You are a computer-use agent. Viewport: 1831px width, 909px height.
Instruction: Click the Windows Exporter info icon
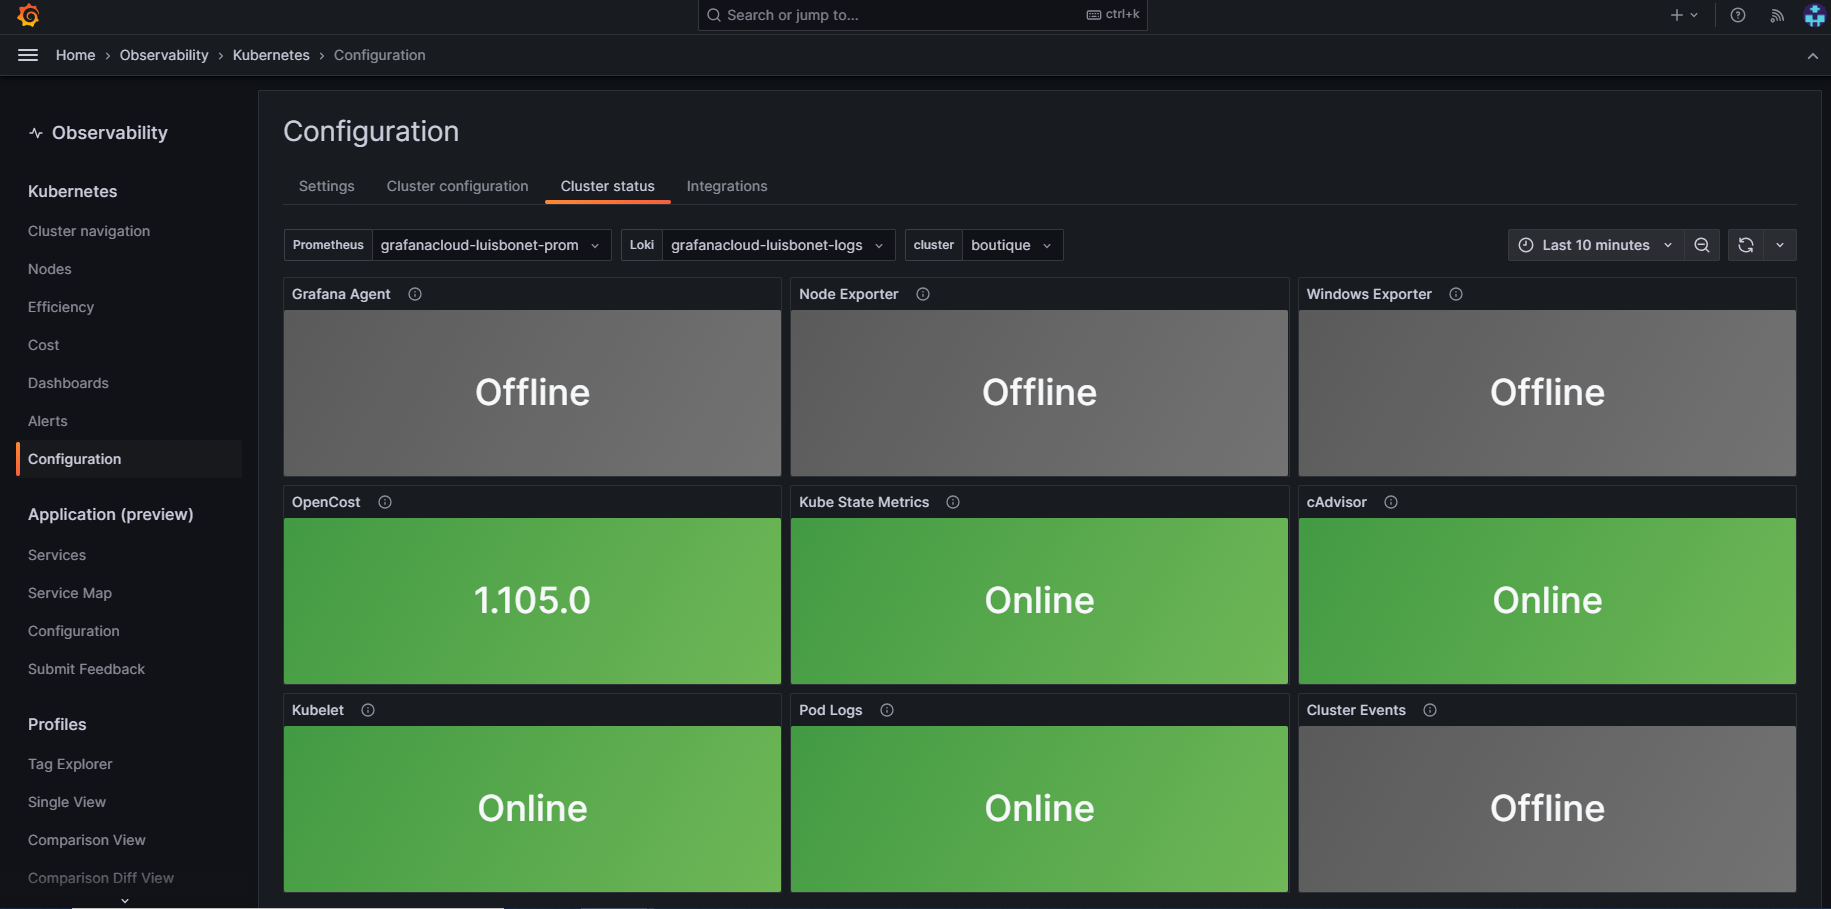(1456, 294)
